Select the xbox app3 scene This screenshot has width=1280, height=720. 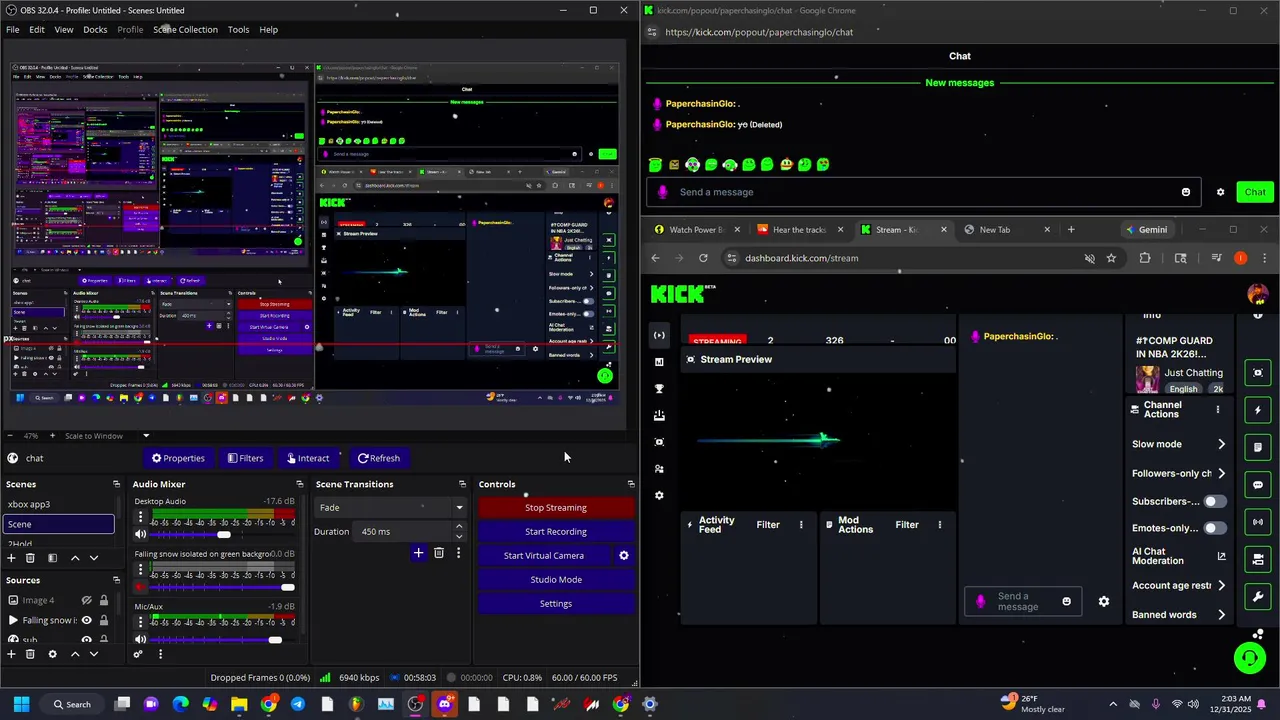(58, 504)
